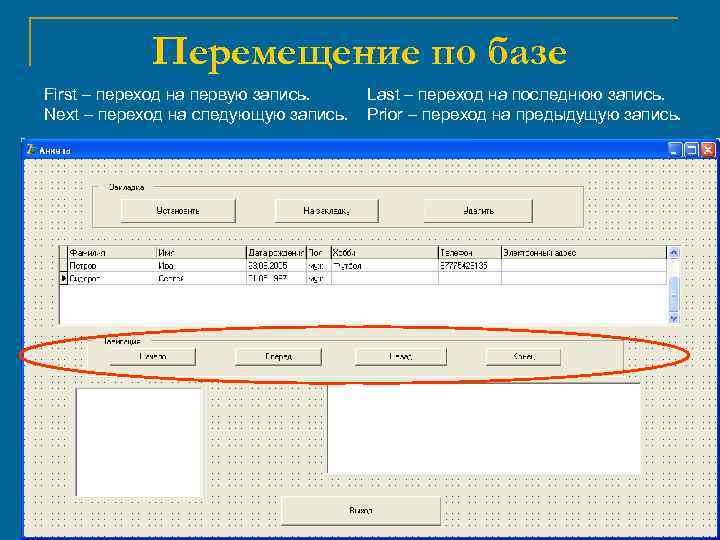Select the Хобби column header

[x=384, y=253]
